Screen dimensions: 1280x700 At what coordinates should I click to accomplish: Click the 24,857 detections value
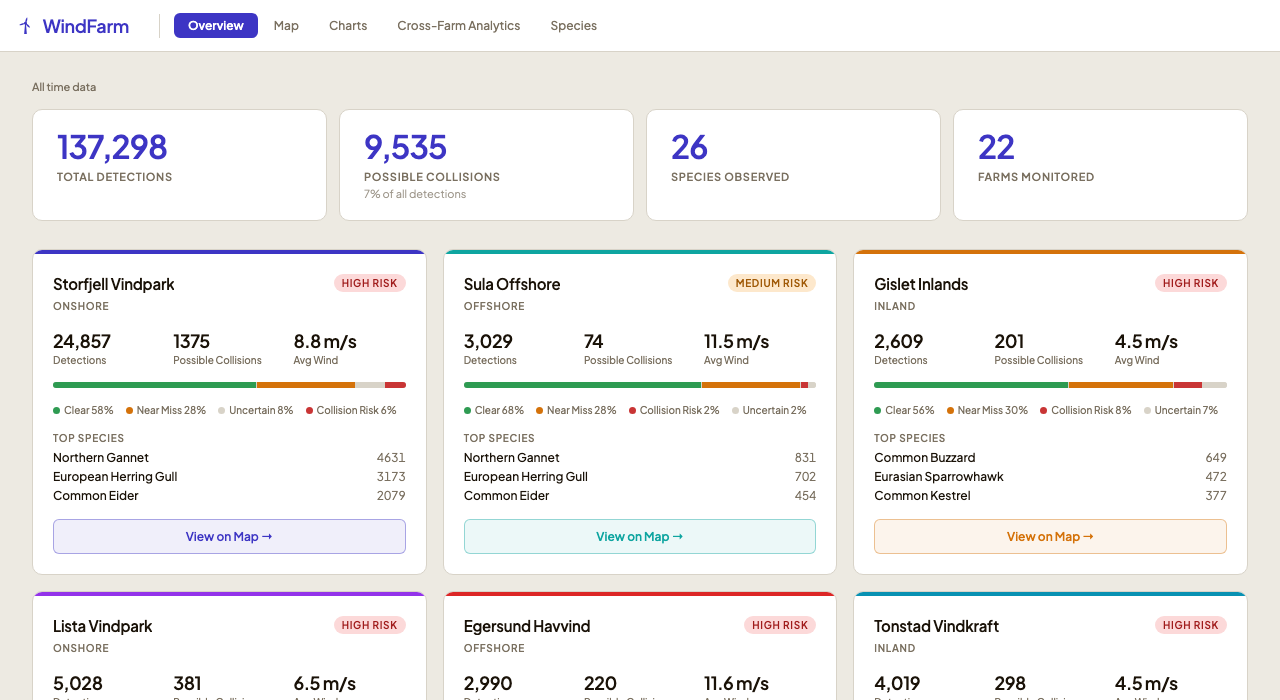coord(82,341)
